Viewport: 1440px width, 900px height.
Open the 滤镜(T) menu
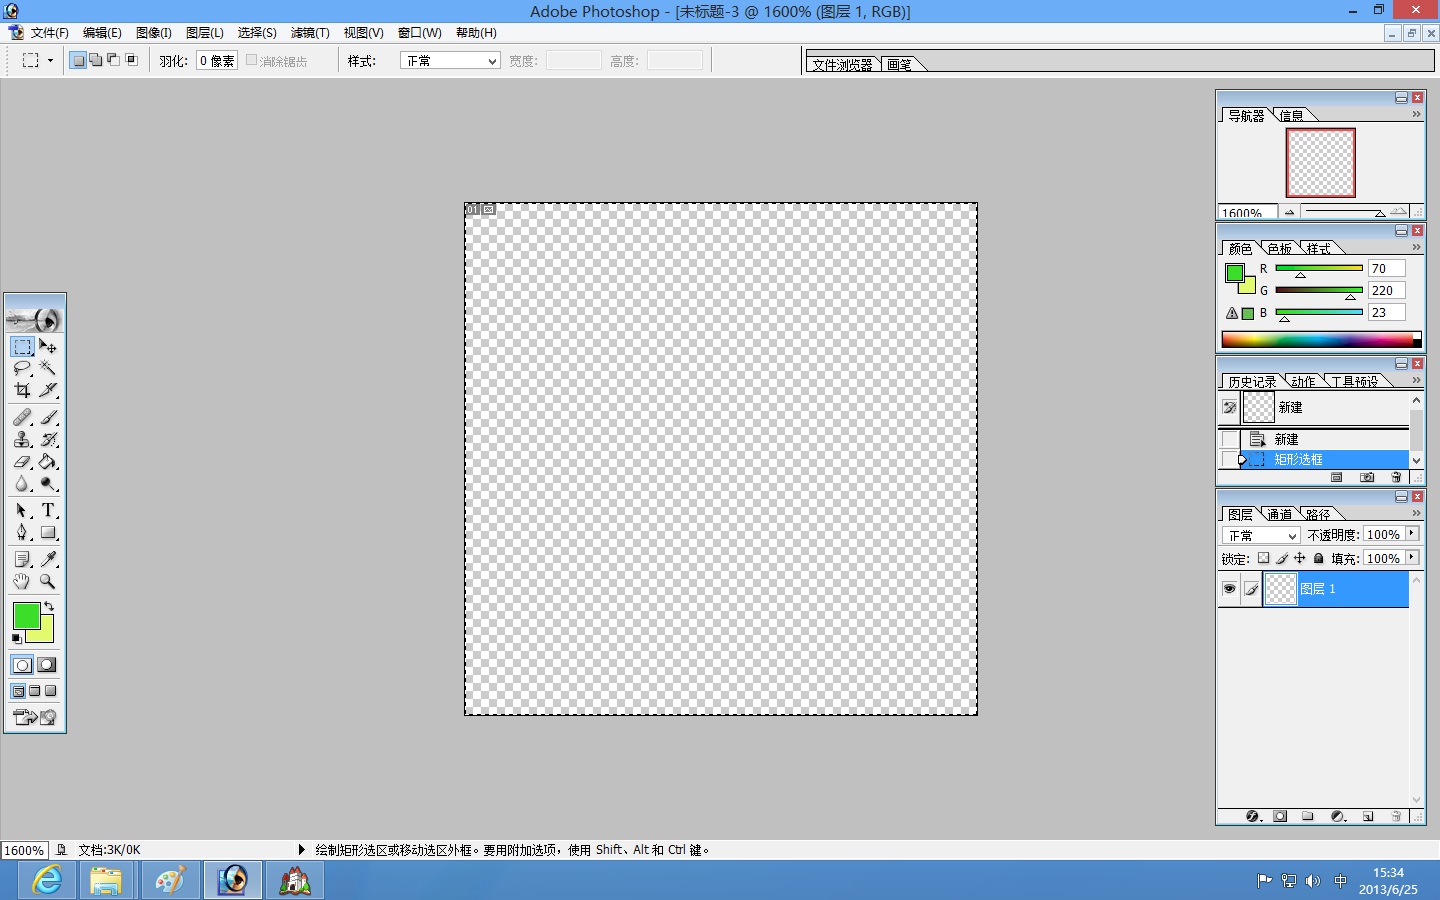[x=310, y=33]
